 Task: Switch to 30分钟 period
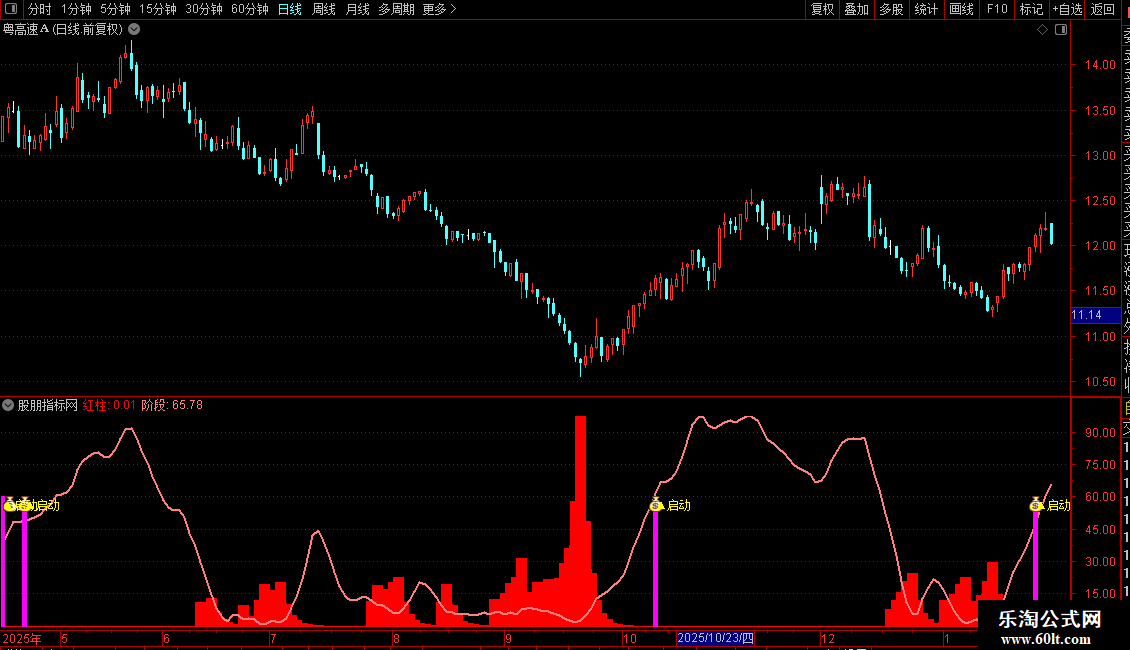click(x=203, y=9)
